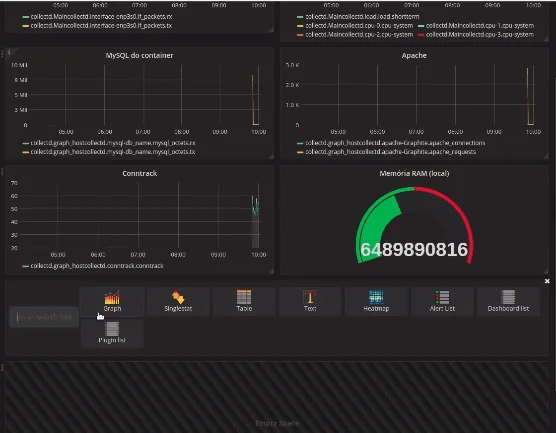Add a Singlestat panel
The height and width of the screenshot is (433, 556).
(x=178, y=301)
